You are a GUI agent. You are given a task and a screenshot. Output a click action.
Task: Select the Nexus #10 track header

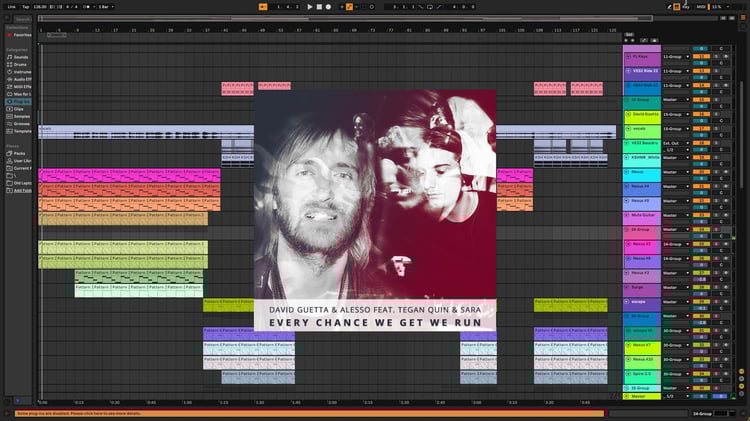click(x=642, y=362)
